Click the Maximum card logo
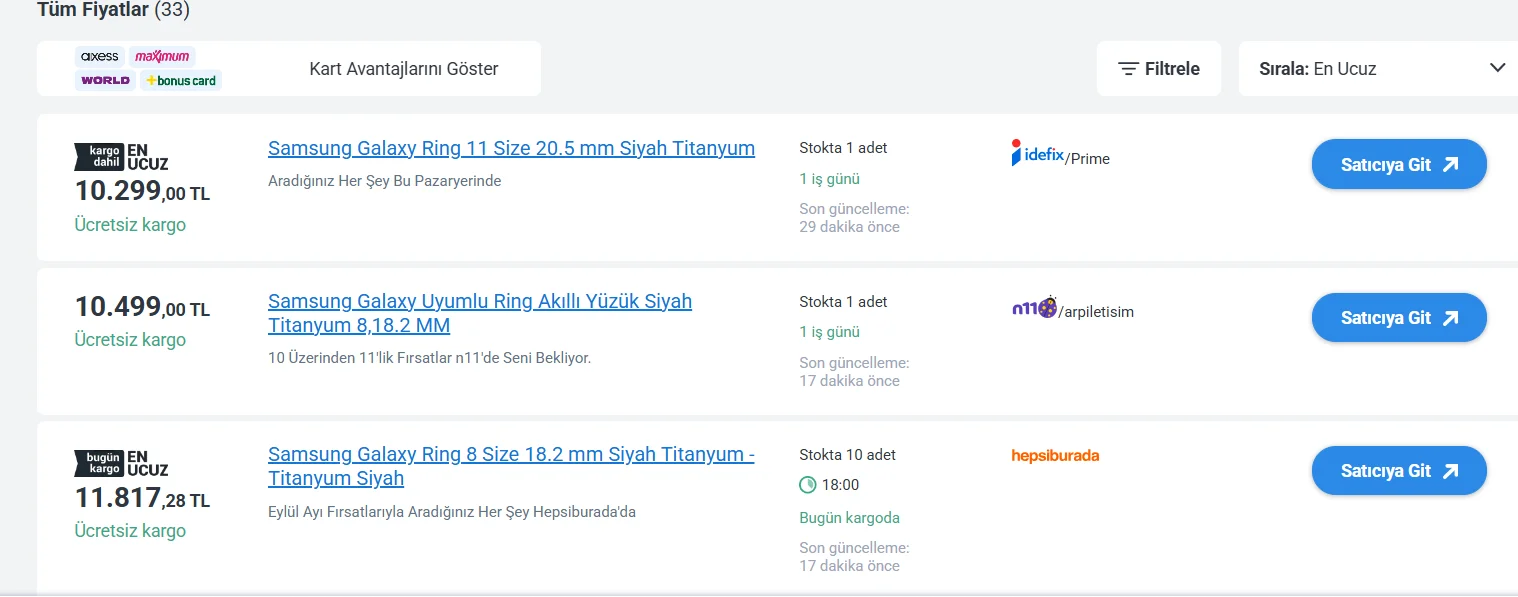The height and width of the screenshot is (597, 1518). click(x=162, y=57)
